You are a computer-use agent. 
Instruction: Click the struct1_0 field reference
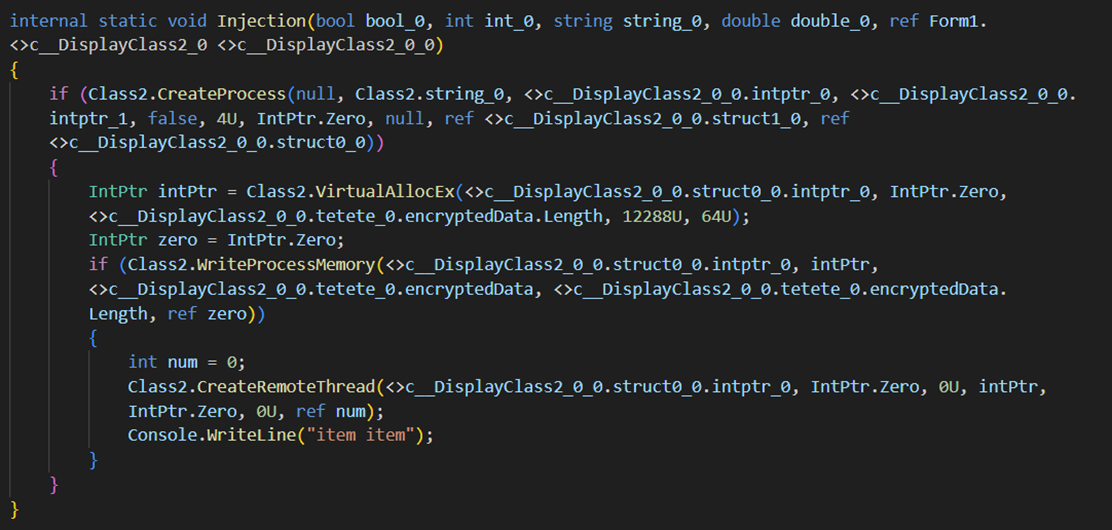[765, 119]
